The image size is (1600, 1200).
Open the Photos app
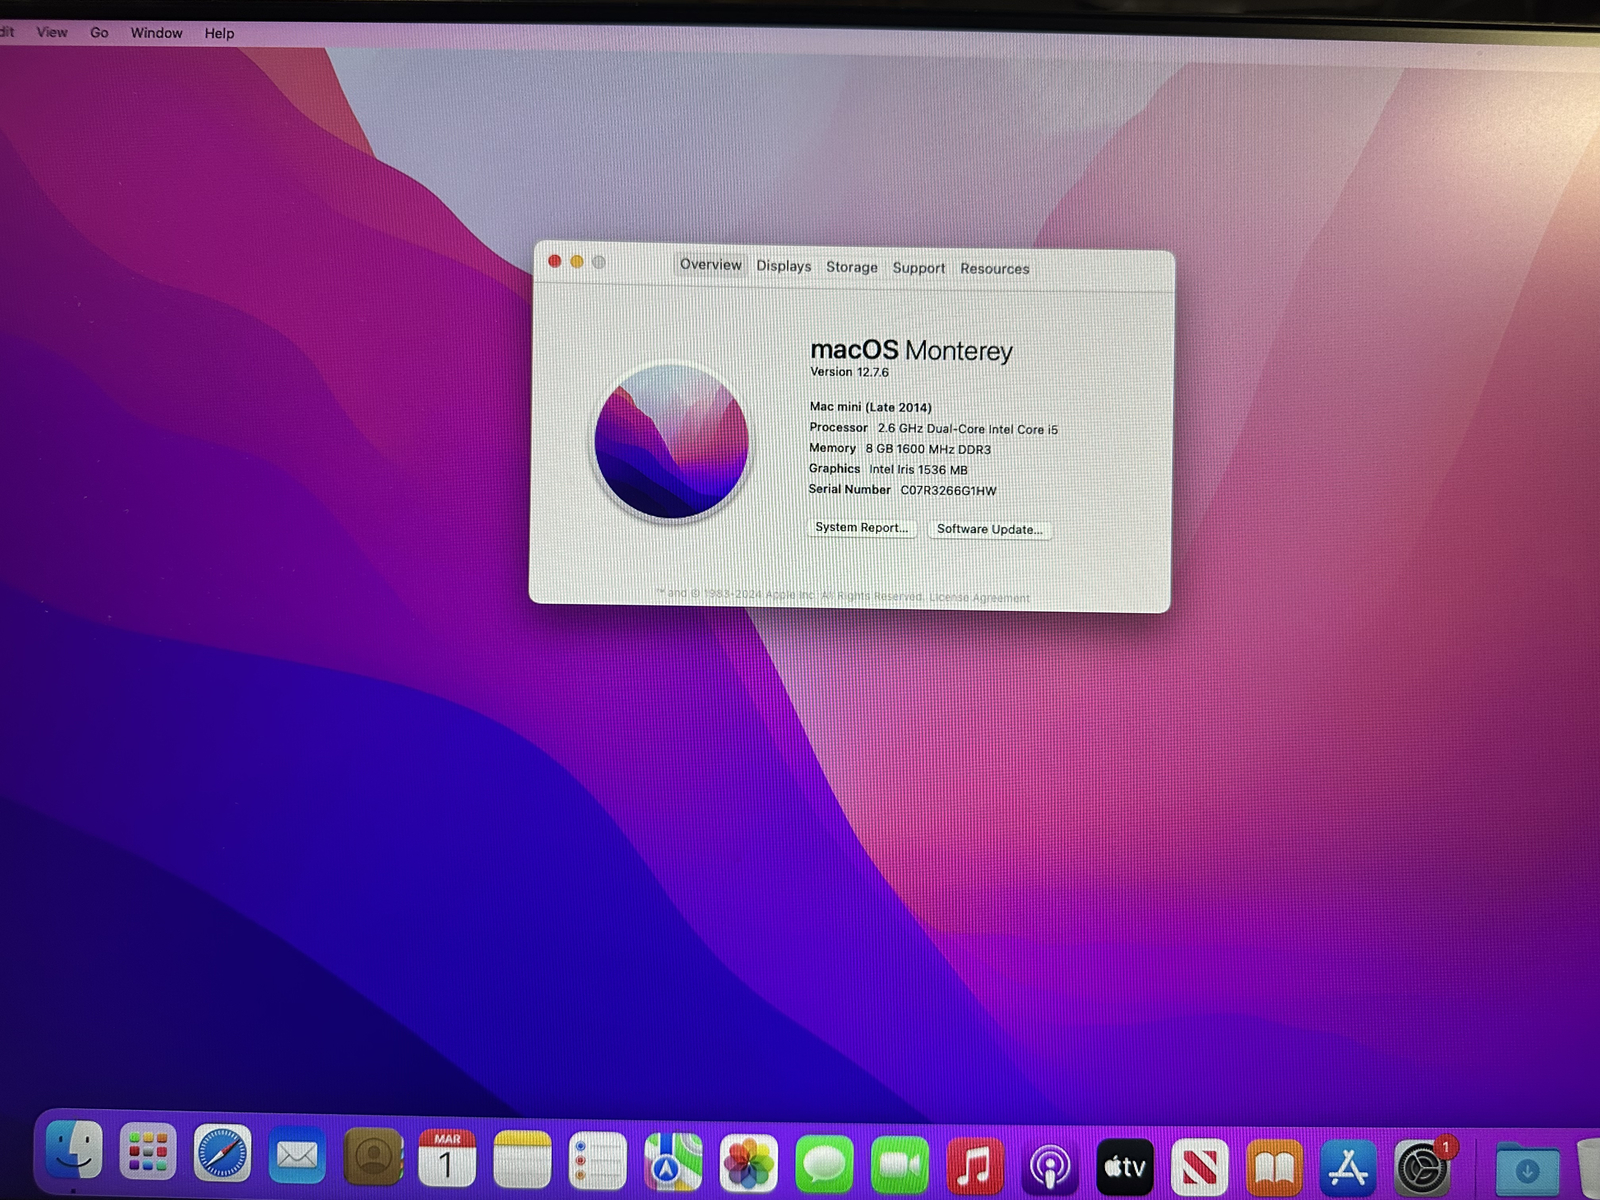click(748, 1163)
